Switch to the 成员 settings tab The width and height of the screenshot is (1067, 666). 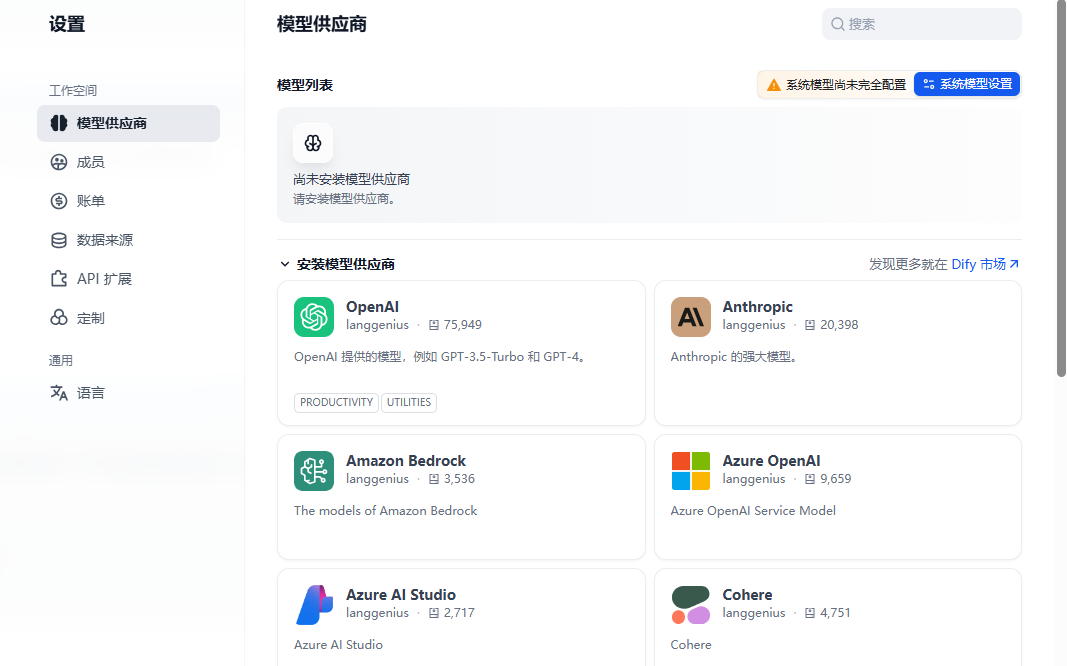point(129,162)
